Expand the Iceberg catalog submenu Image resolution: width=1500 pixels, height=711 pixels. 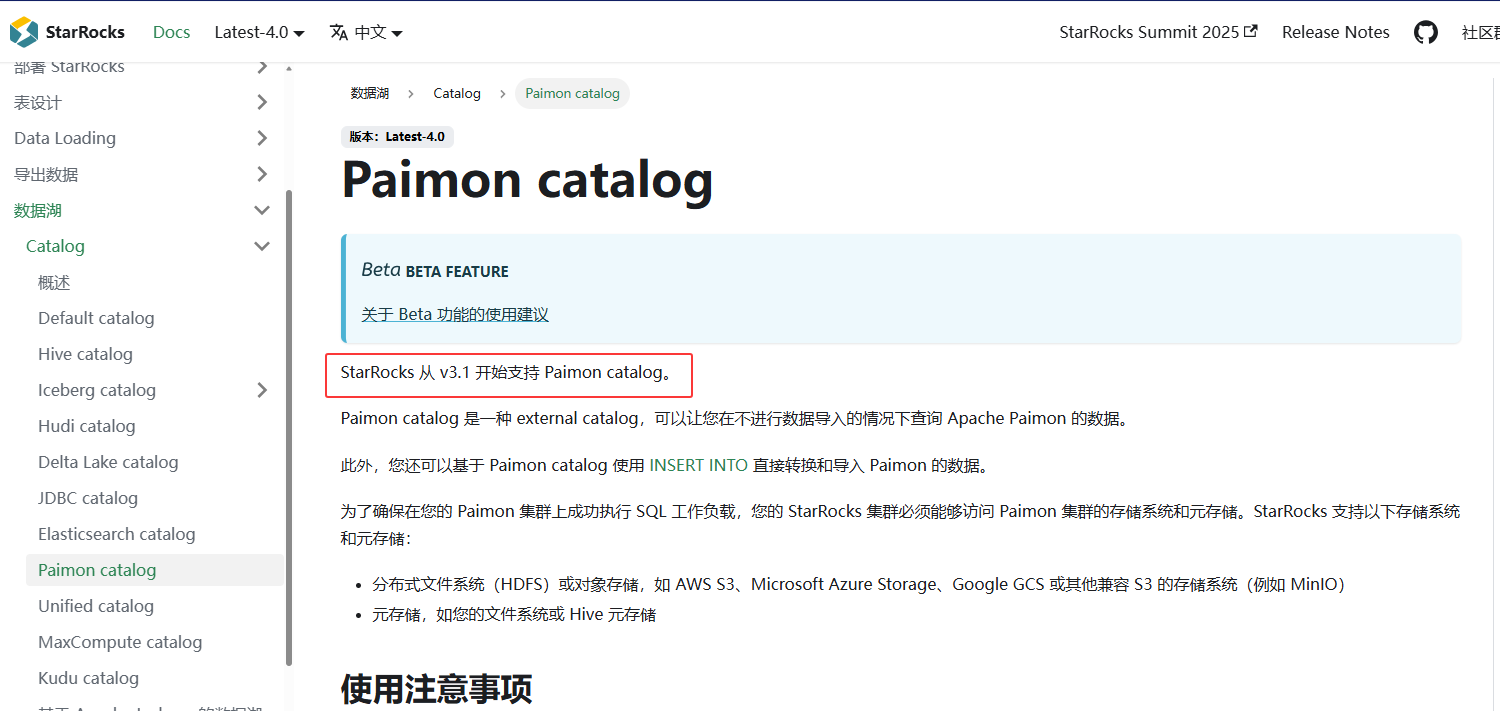coord(262,390)
